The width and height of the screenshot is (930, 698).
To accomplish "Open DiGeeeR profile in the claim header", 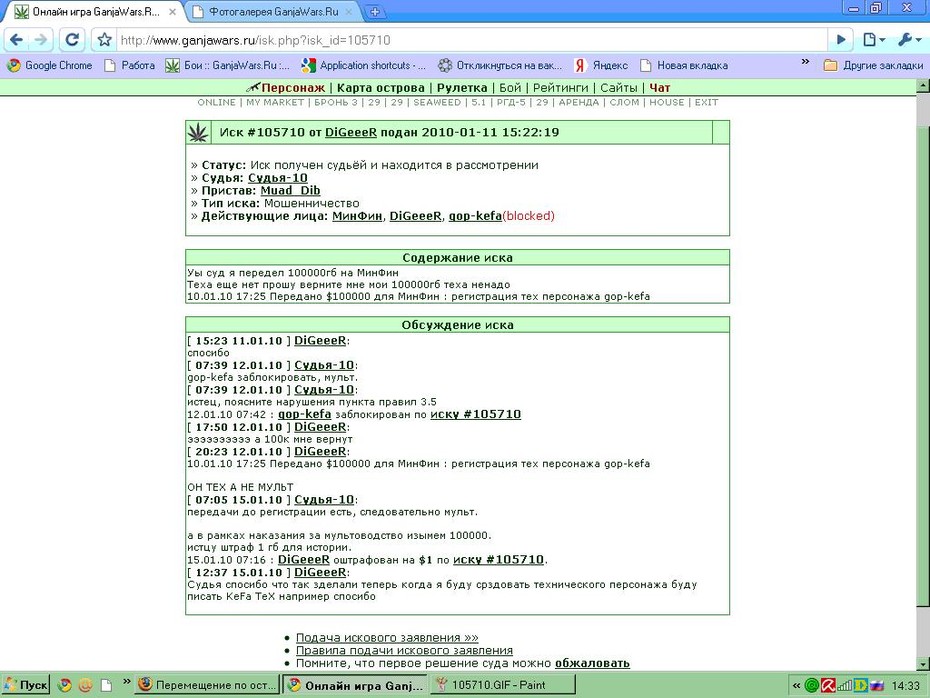I will [x=351, y=132].
